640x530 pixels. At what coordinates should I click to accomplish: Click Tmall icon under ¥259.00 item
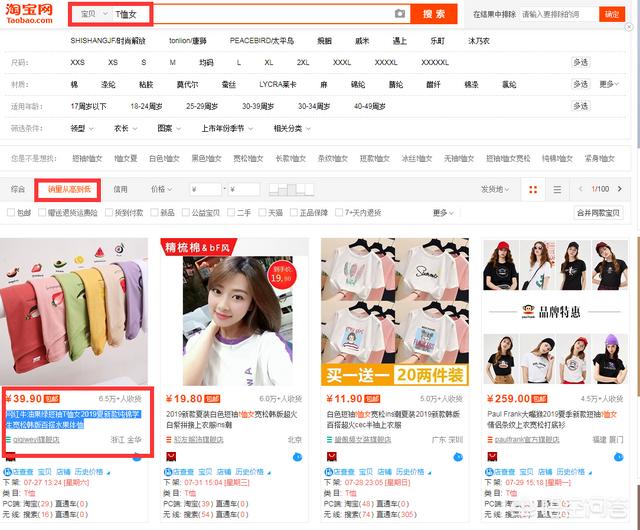492,456
